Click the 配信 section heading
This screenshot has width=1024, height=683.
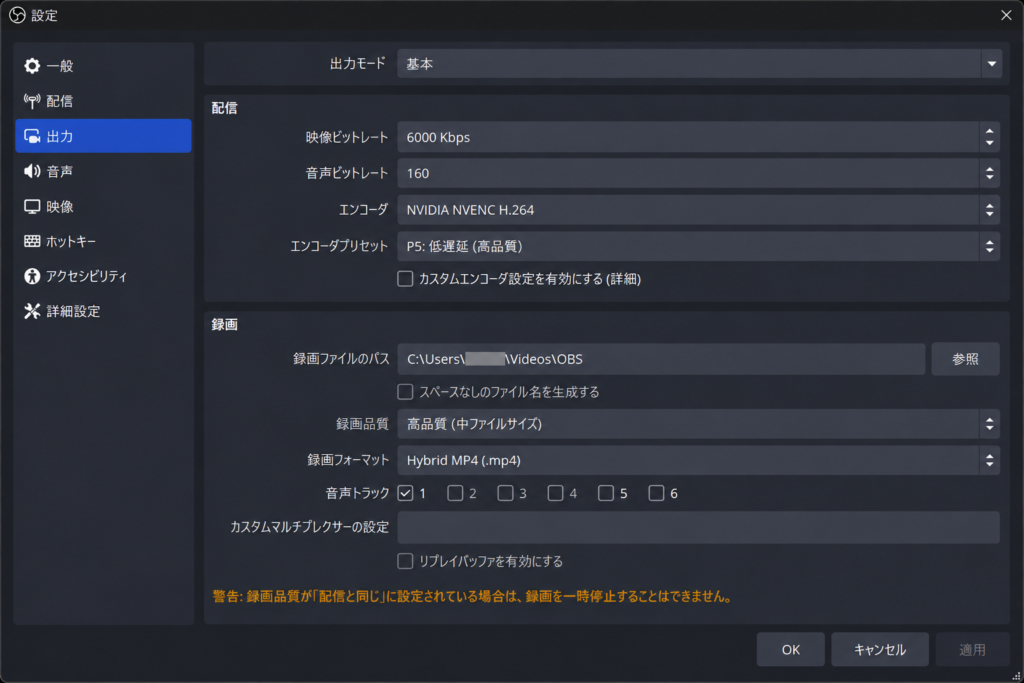coord(224,108)
